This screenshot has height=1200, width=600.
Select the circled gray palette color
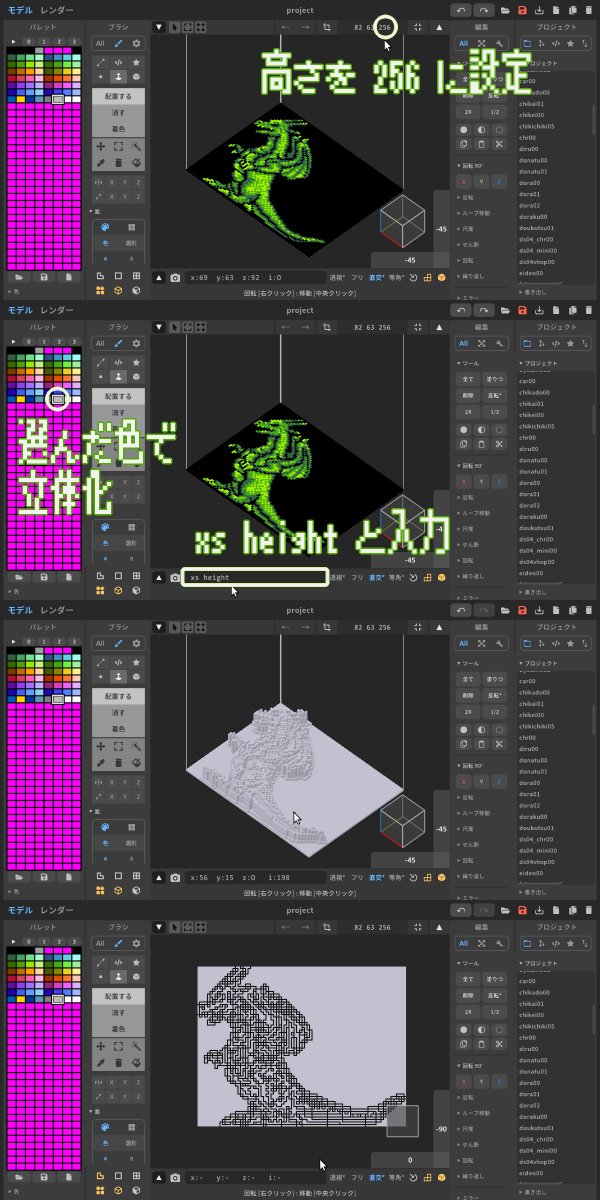(x=58, y=399)
